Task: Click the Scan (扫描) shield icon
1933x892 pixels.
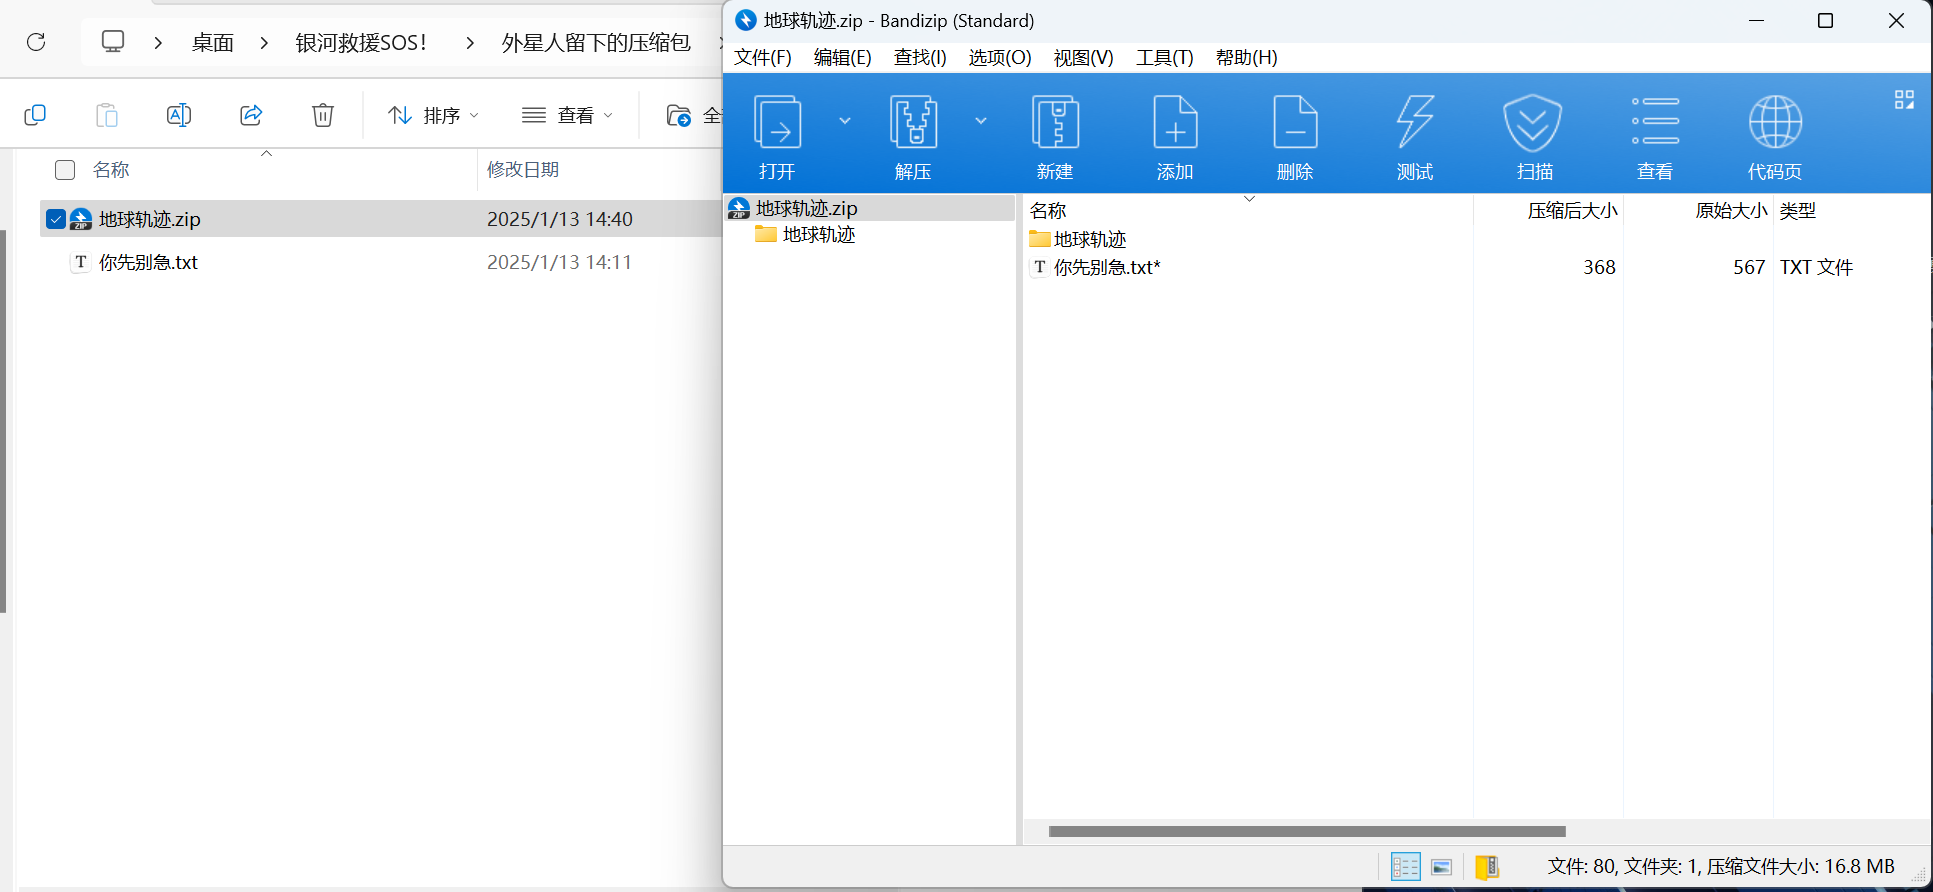Action: 1533,123
